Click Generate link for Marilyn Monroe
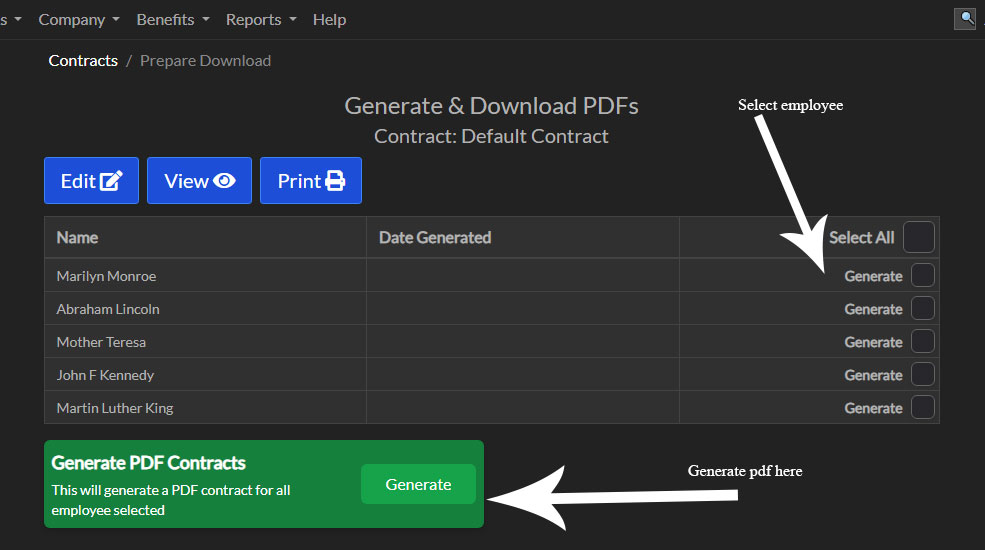Image resolution: width=985 pixels, height=550 pixels. (873, 276)
